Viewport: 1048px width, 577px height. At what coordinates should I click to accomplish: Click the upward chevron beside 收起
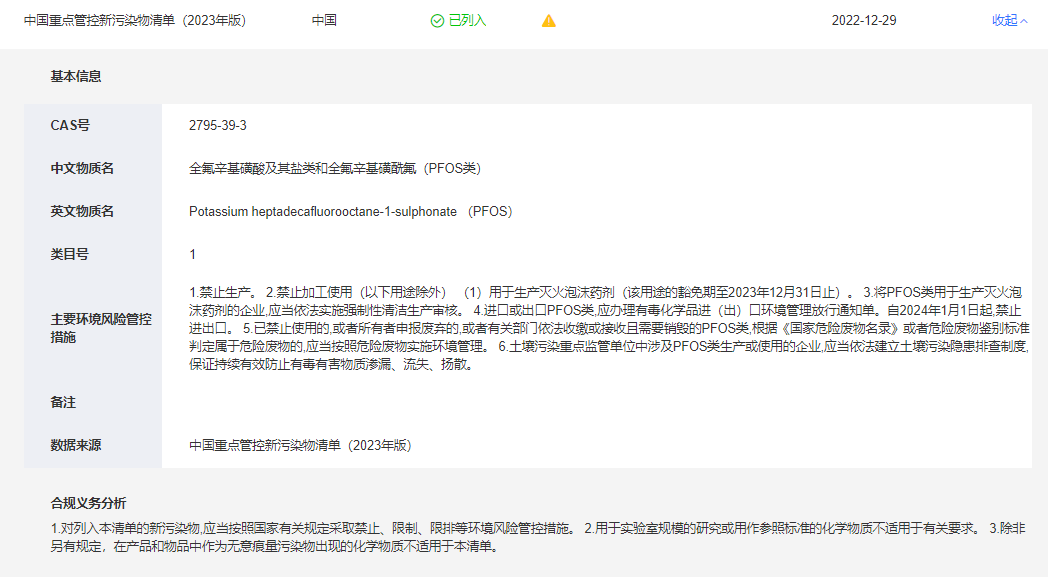click(1023, 21)
